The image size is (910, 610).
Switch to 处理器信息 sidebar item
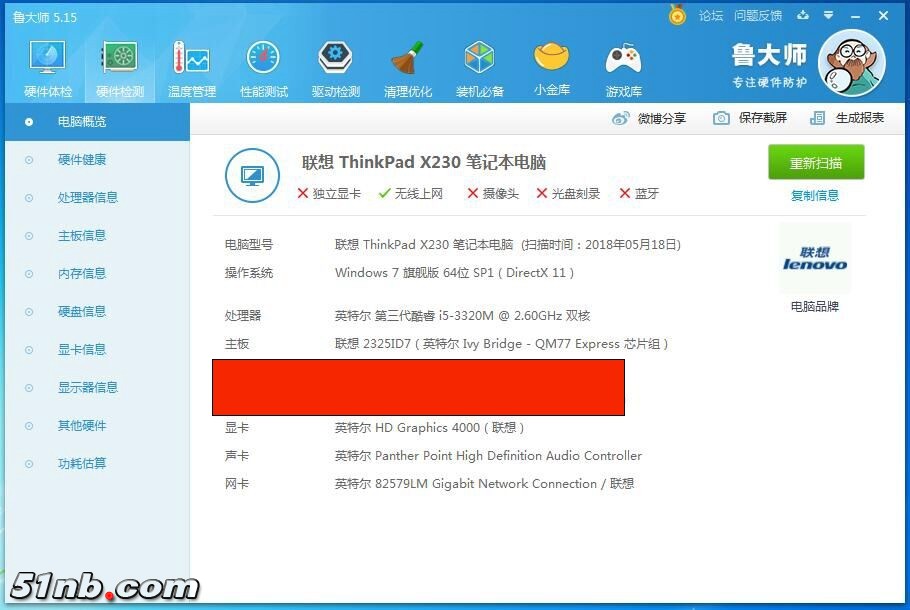pyautogui.click(x=88, y=198)
